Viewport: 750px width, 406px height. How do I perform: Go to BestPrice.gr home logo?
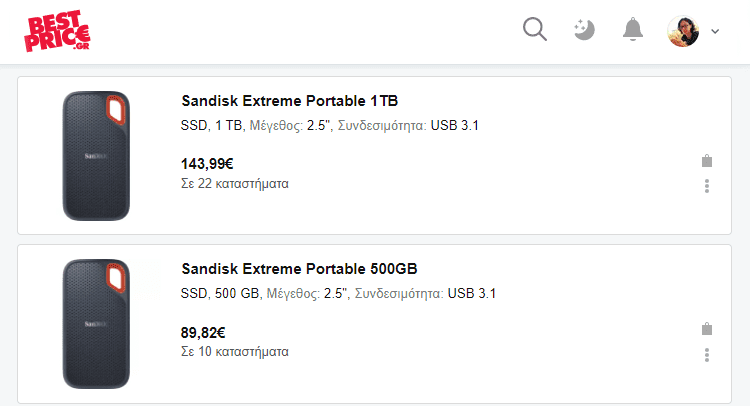coord(57,31)
